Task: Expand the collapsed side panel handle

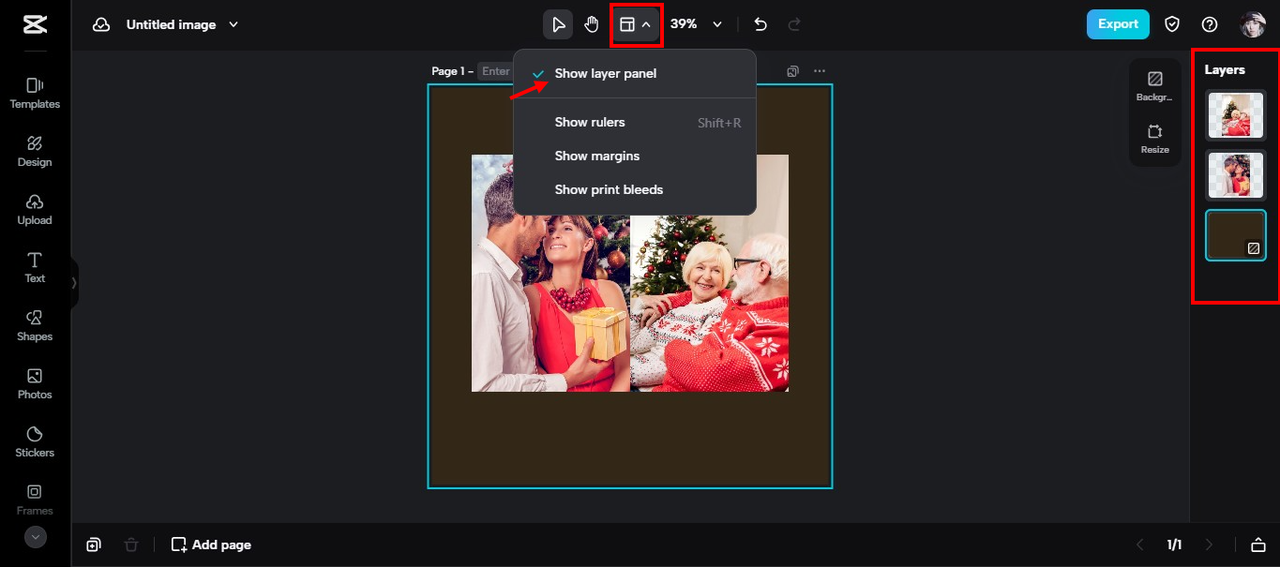Action: tap(74, 283)
